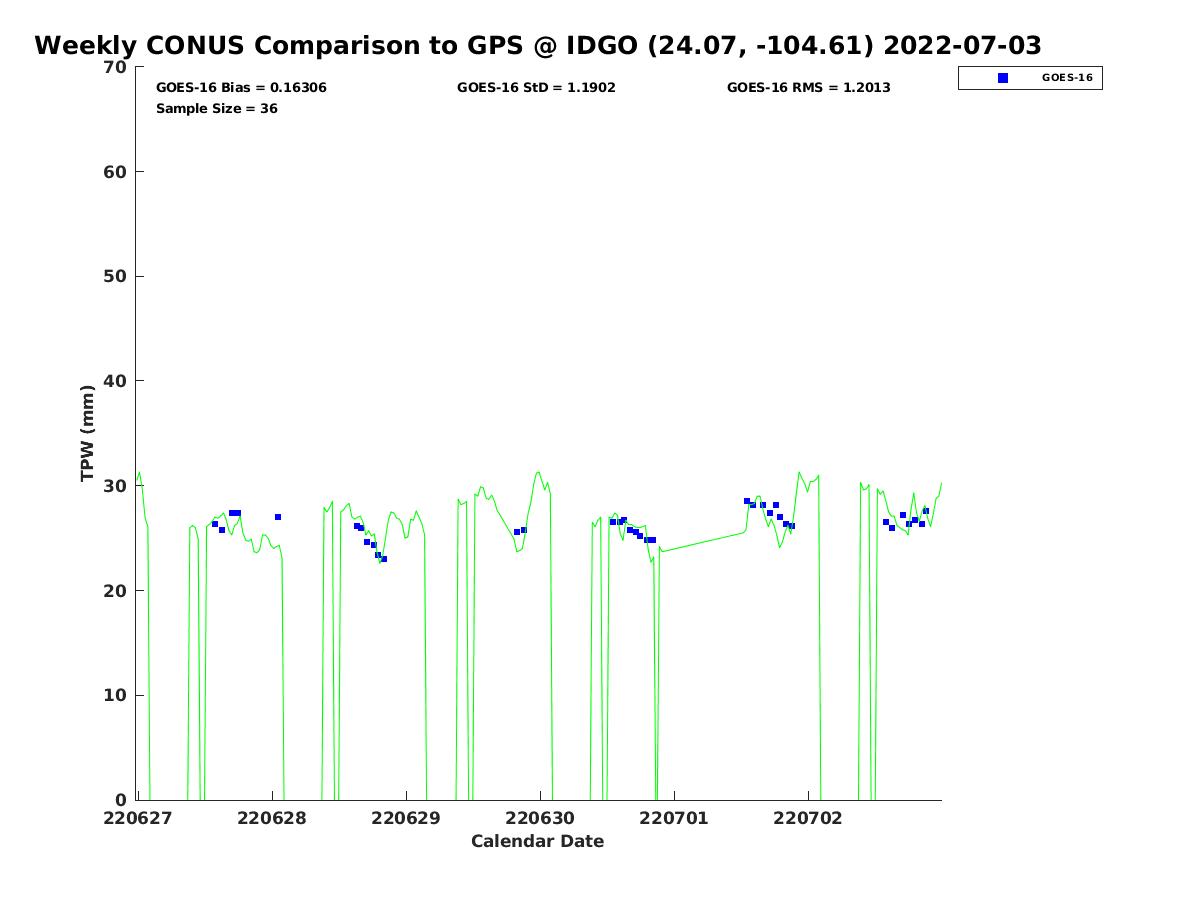
Task: Click the GOES-16 Bias value text
Action: pos(241,87)
